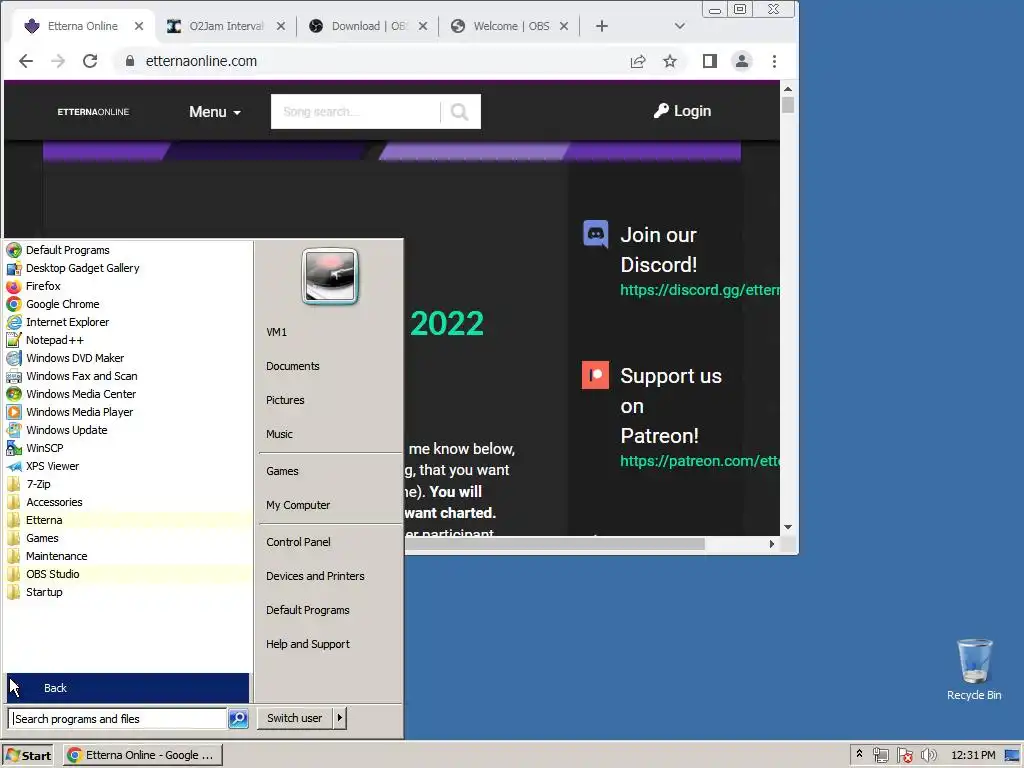
Task: Expand the arrow beside Switch user
Action: 340,718
